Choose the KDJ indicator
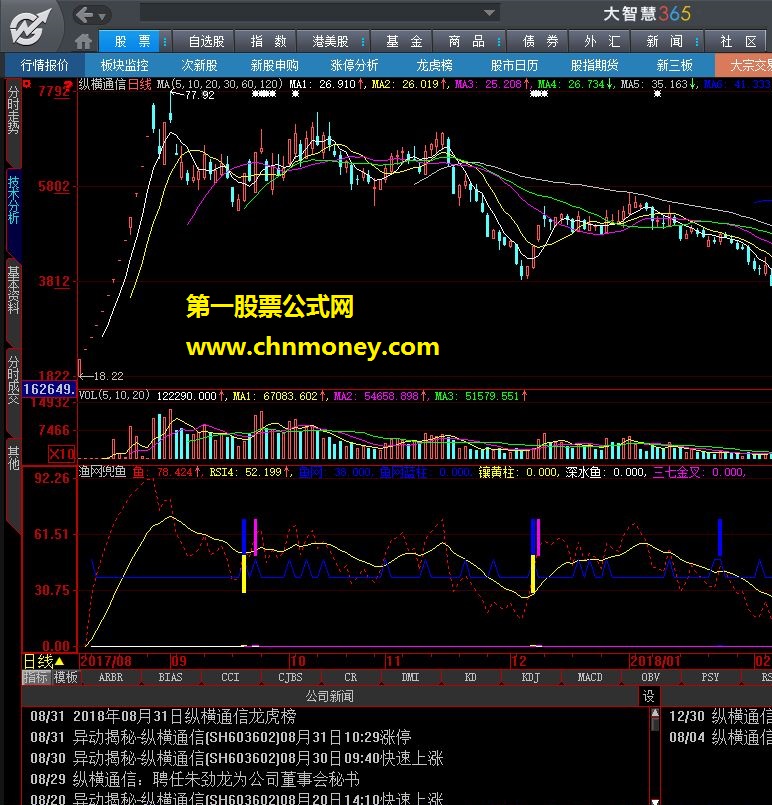This screenshot has width=772, height=805. 531,677
